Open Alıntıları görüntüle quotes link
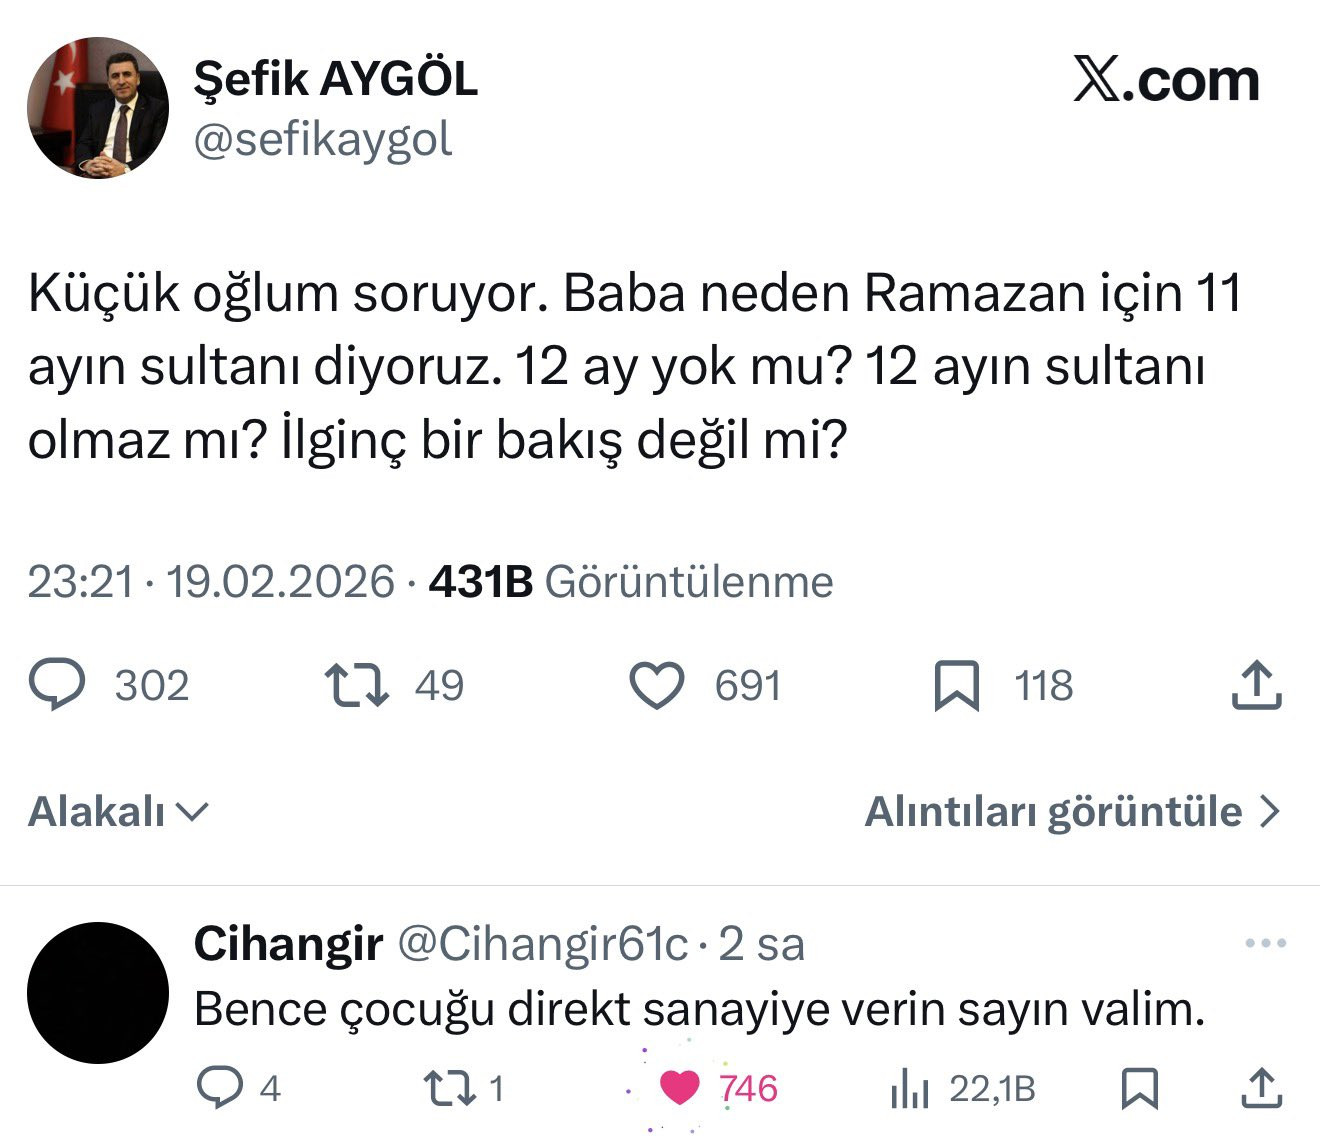Screen dimensions: 1320x1144 1071,812
